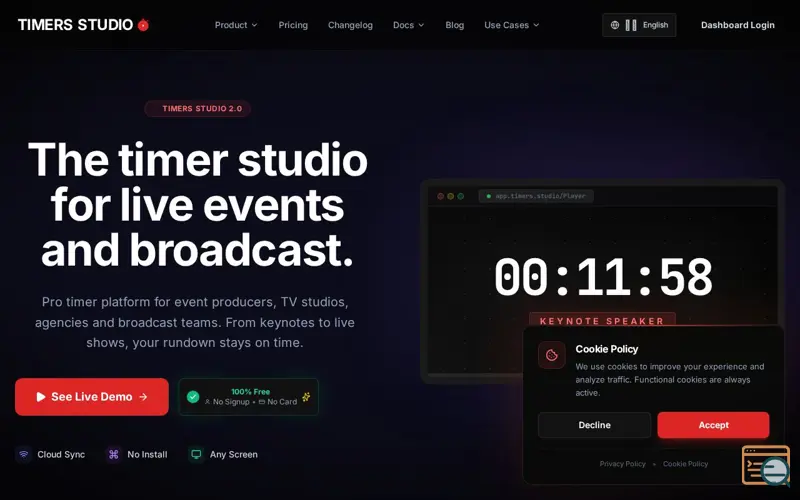Click the Timers Studio red clock logo icon
Screen dimensions: 800x500
143,24
